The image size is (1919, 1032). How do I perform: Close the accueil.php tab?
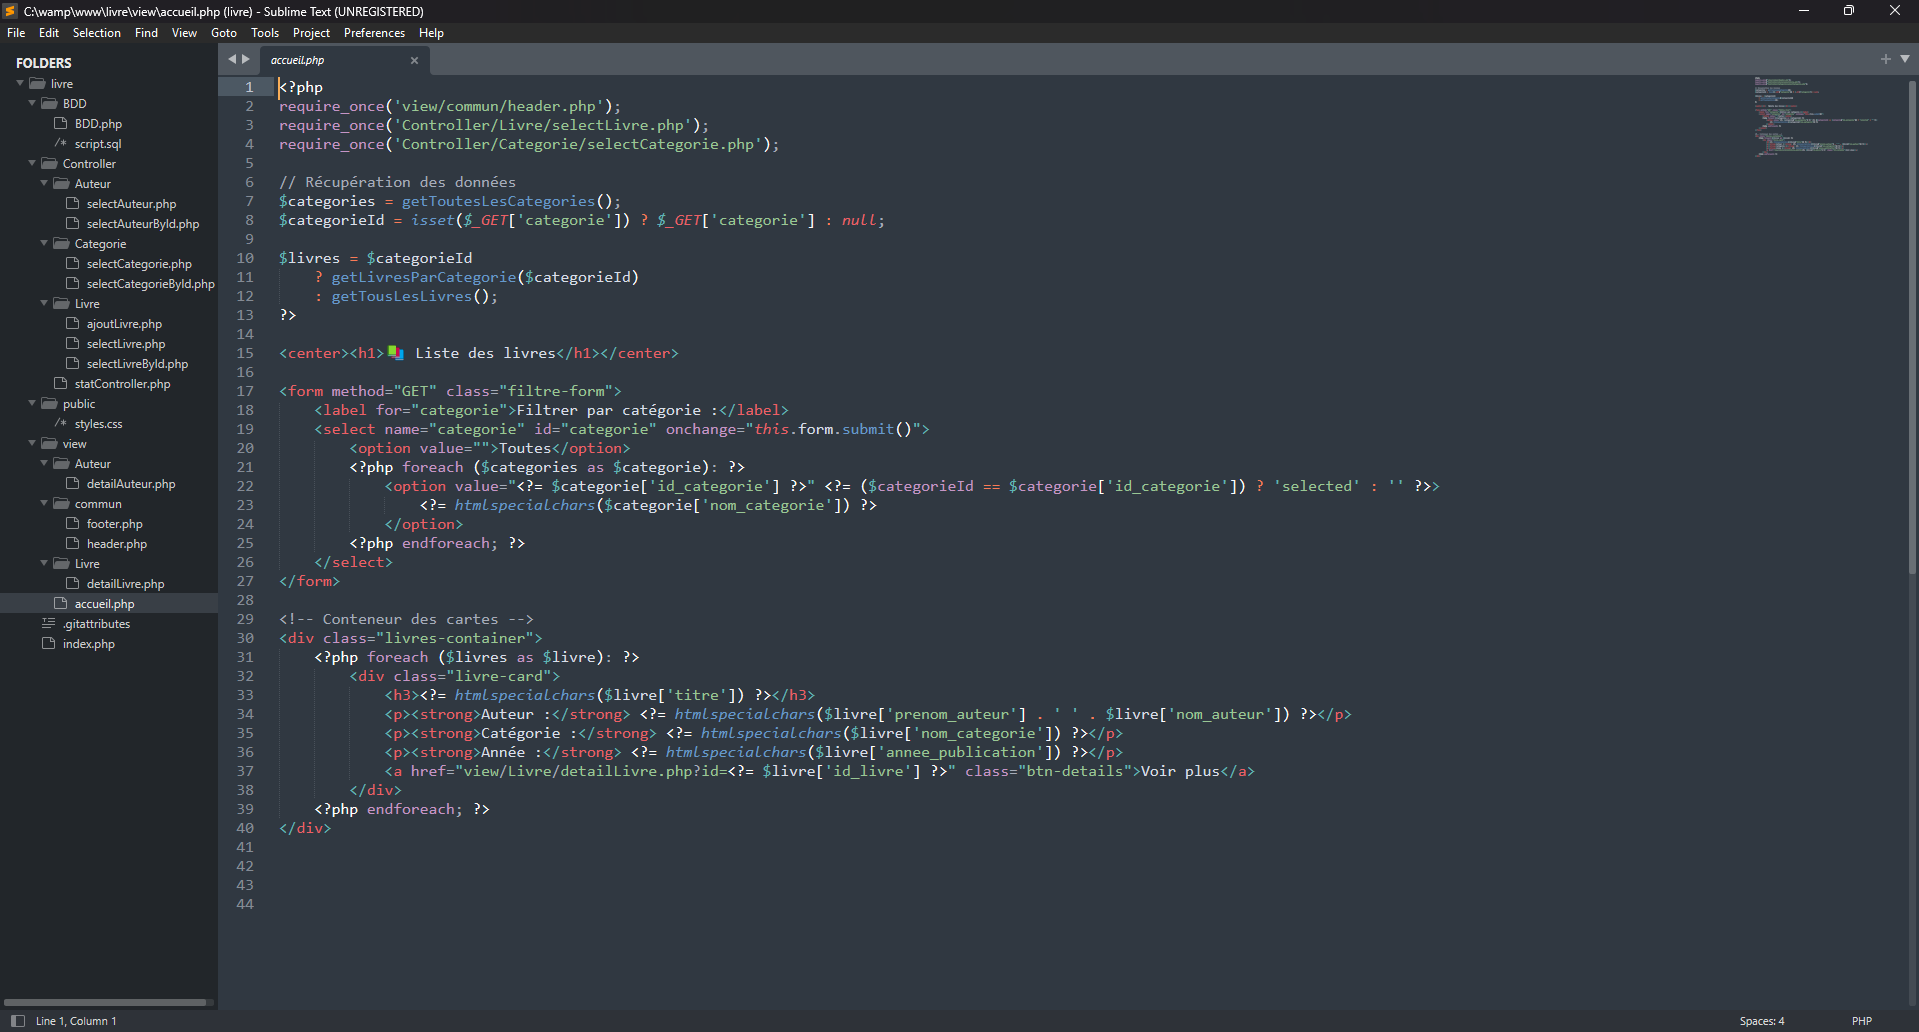click(414, 60)
